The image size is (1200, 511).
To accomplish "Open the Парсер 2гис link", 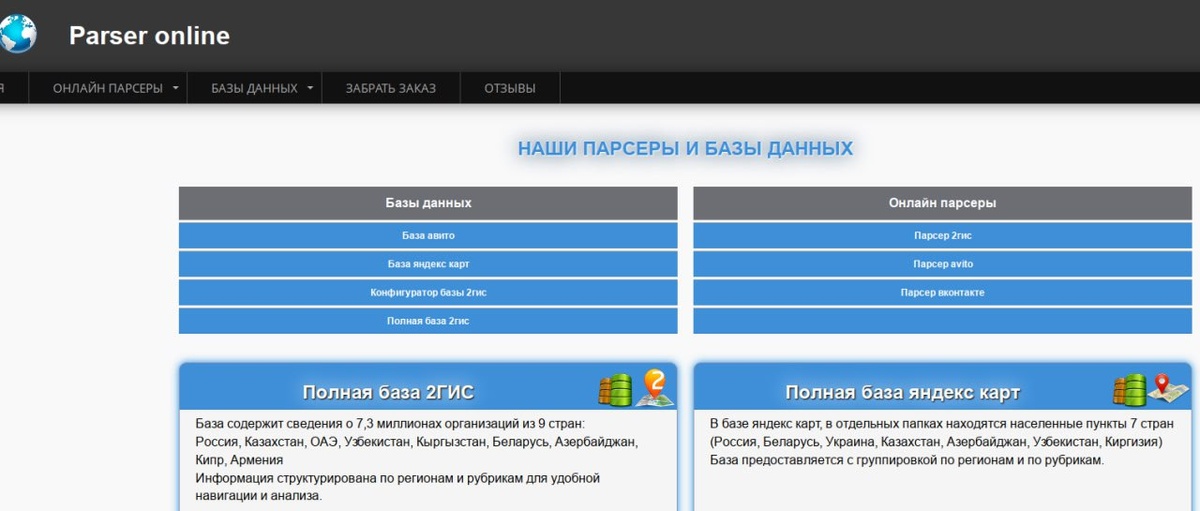I will 942,236.
